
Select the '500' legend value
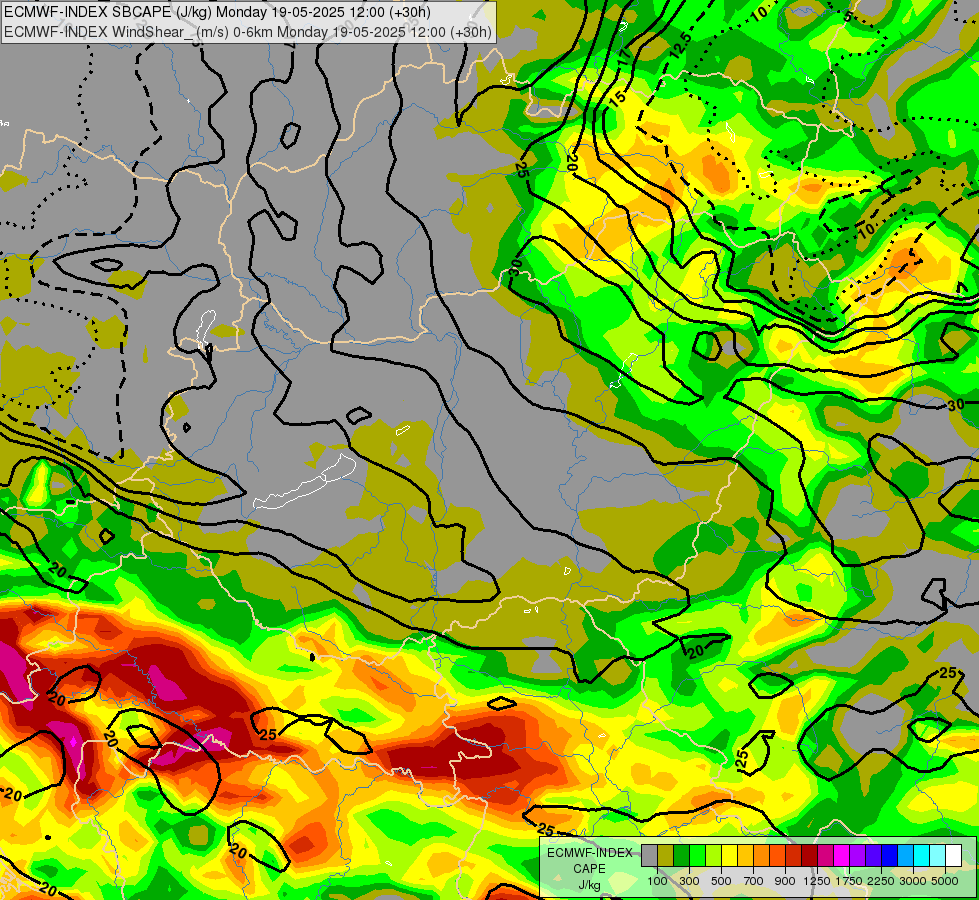[x=721, y=881]
